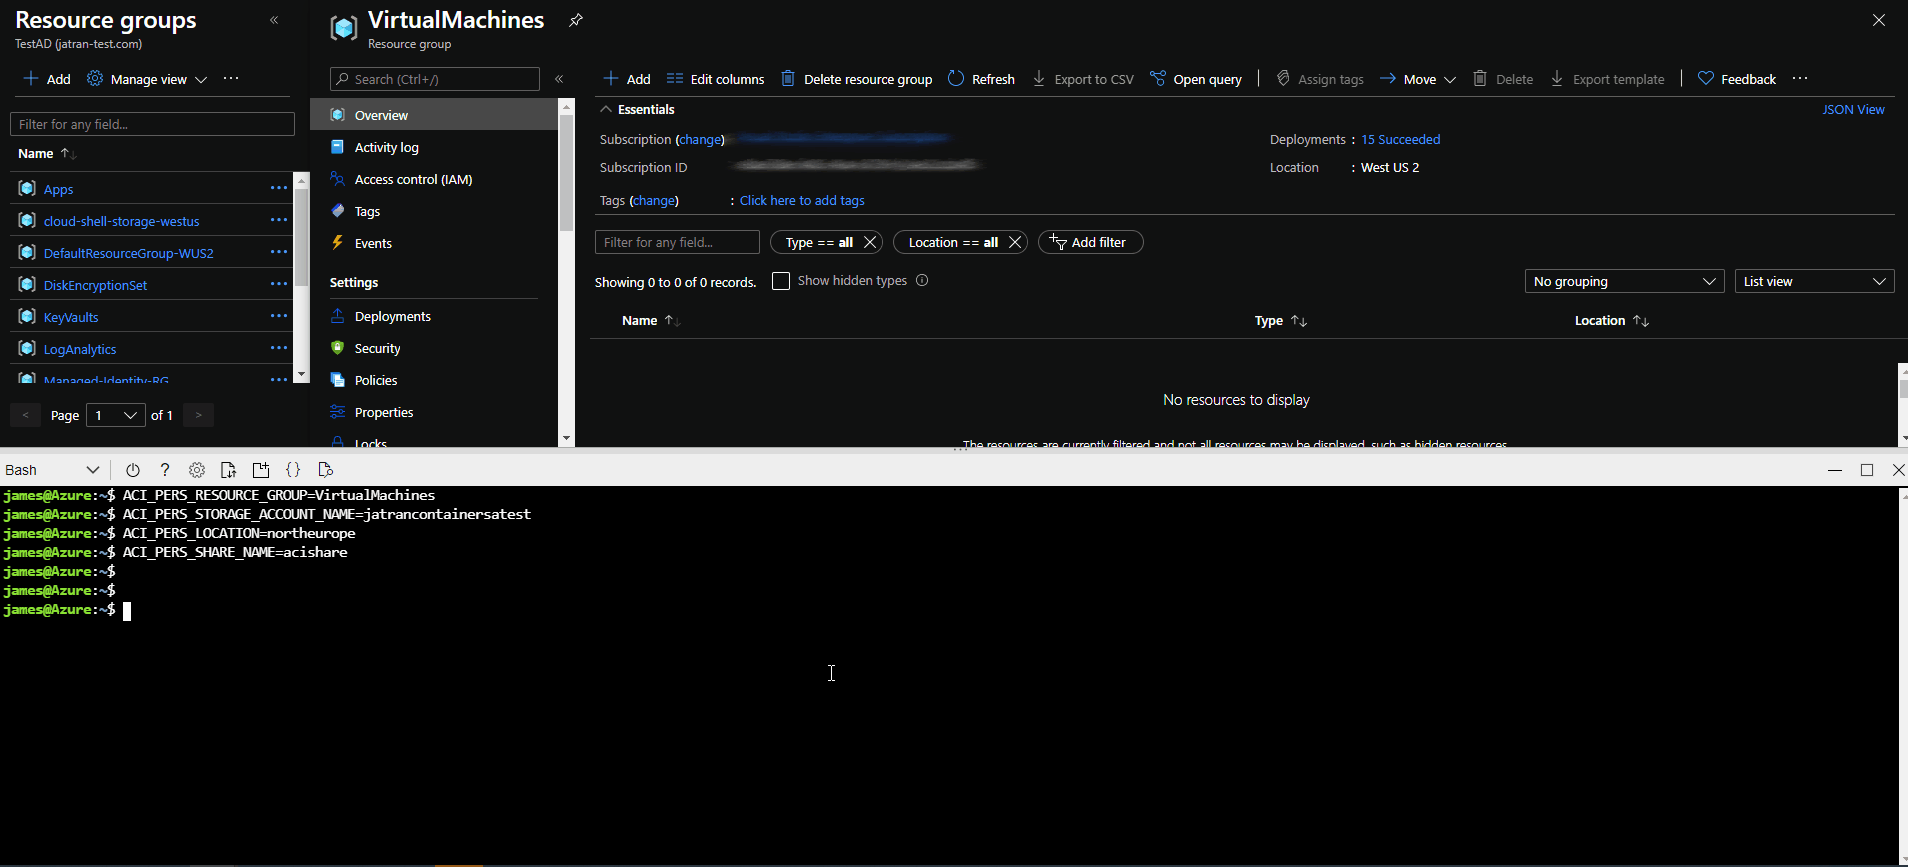Viewport: 1908px width, 867px height.
Task: Open ellipsis menu for KeyVaults resource group
Action: 279,316
